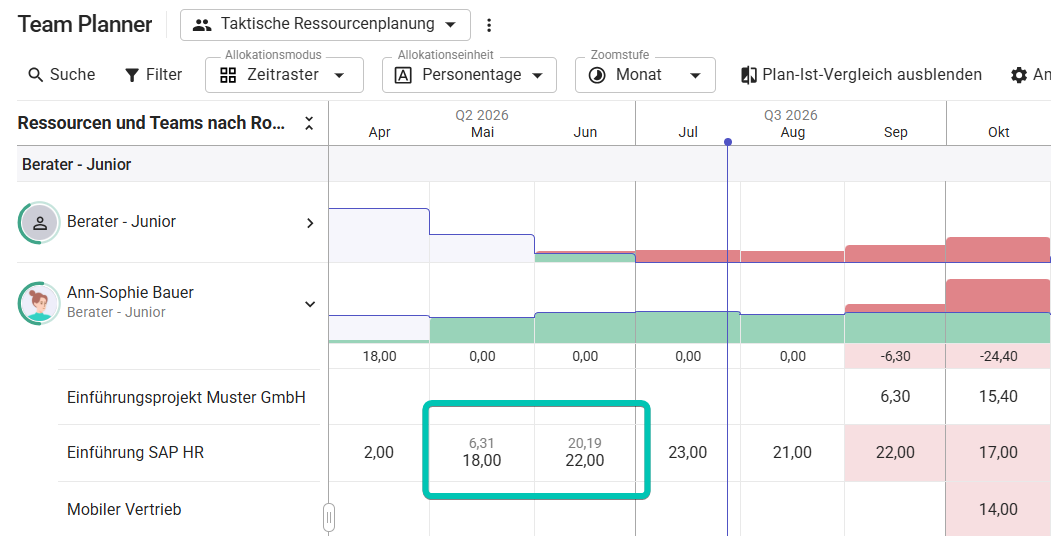Open settings via the gear icon
The image size is (1051, 536).
pyautogui.click(x=1019, y=75)
